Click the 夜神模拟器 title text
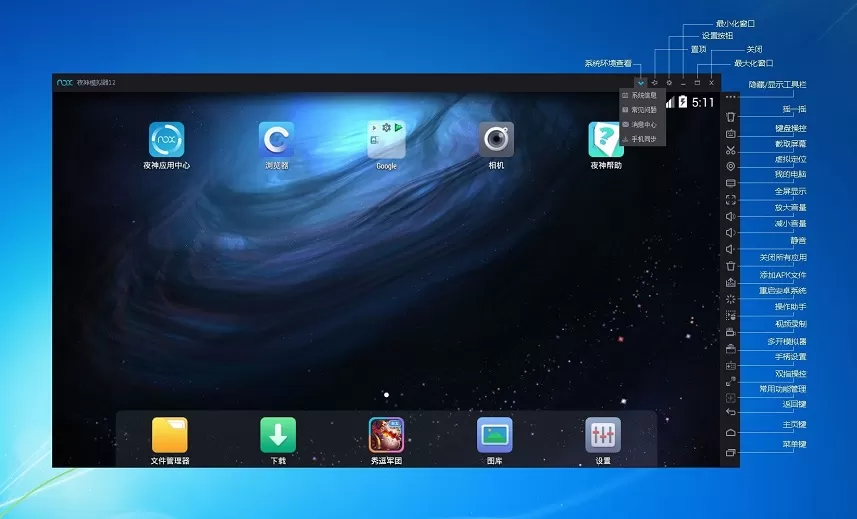Image resolution: width=857 pixels, height=519 pixels. pos(96,82)
